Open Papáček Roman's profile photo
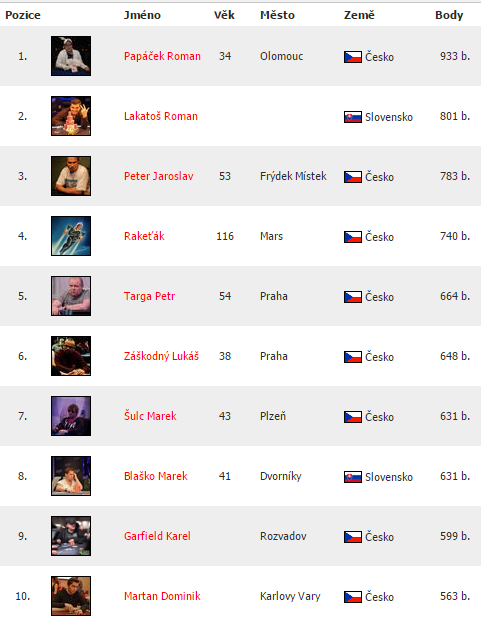Image resolution: width=481 pixels, height=621 pixels. point(71,56)
